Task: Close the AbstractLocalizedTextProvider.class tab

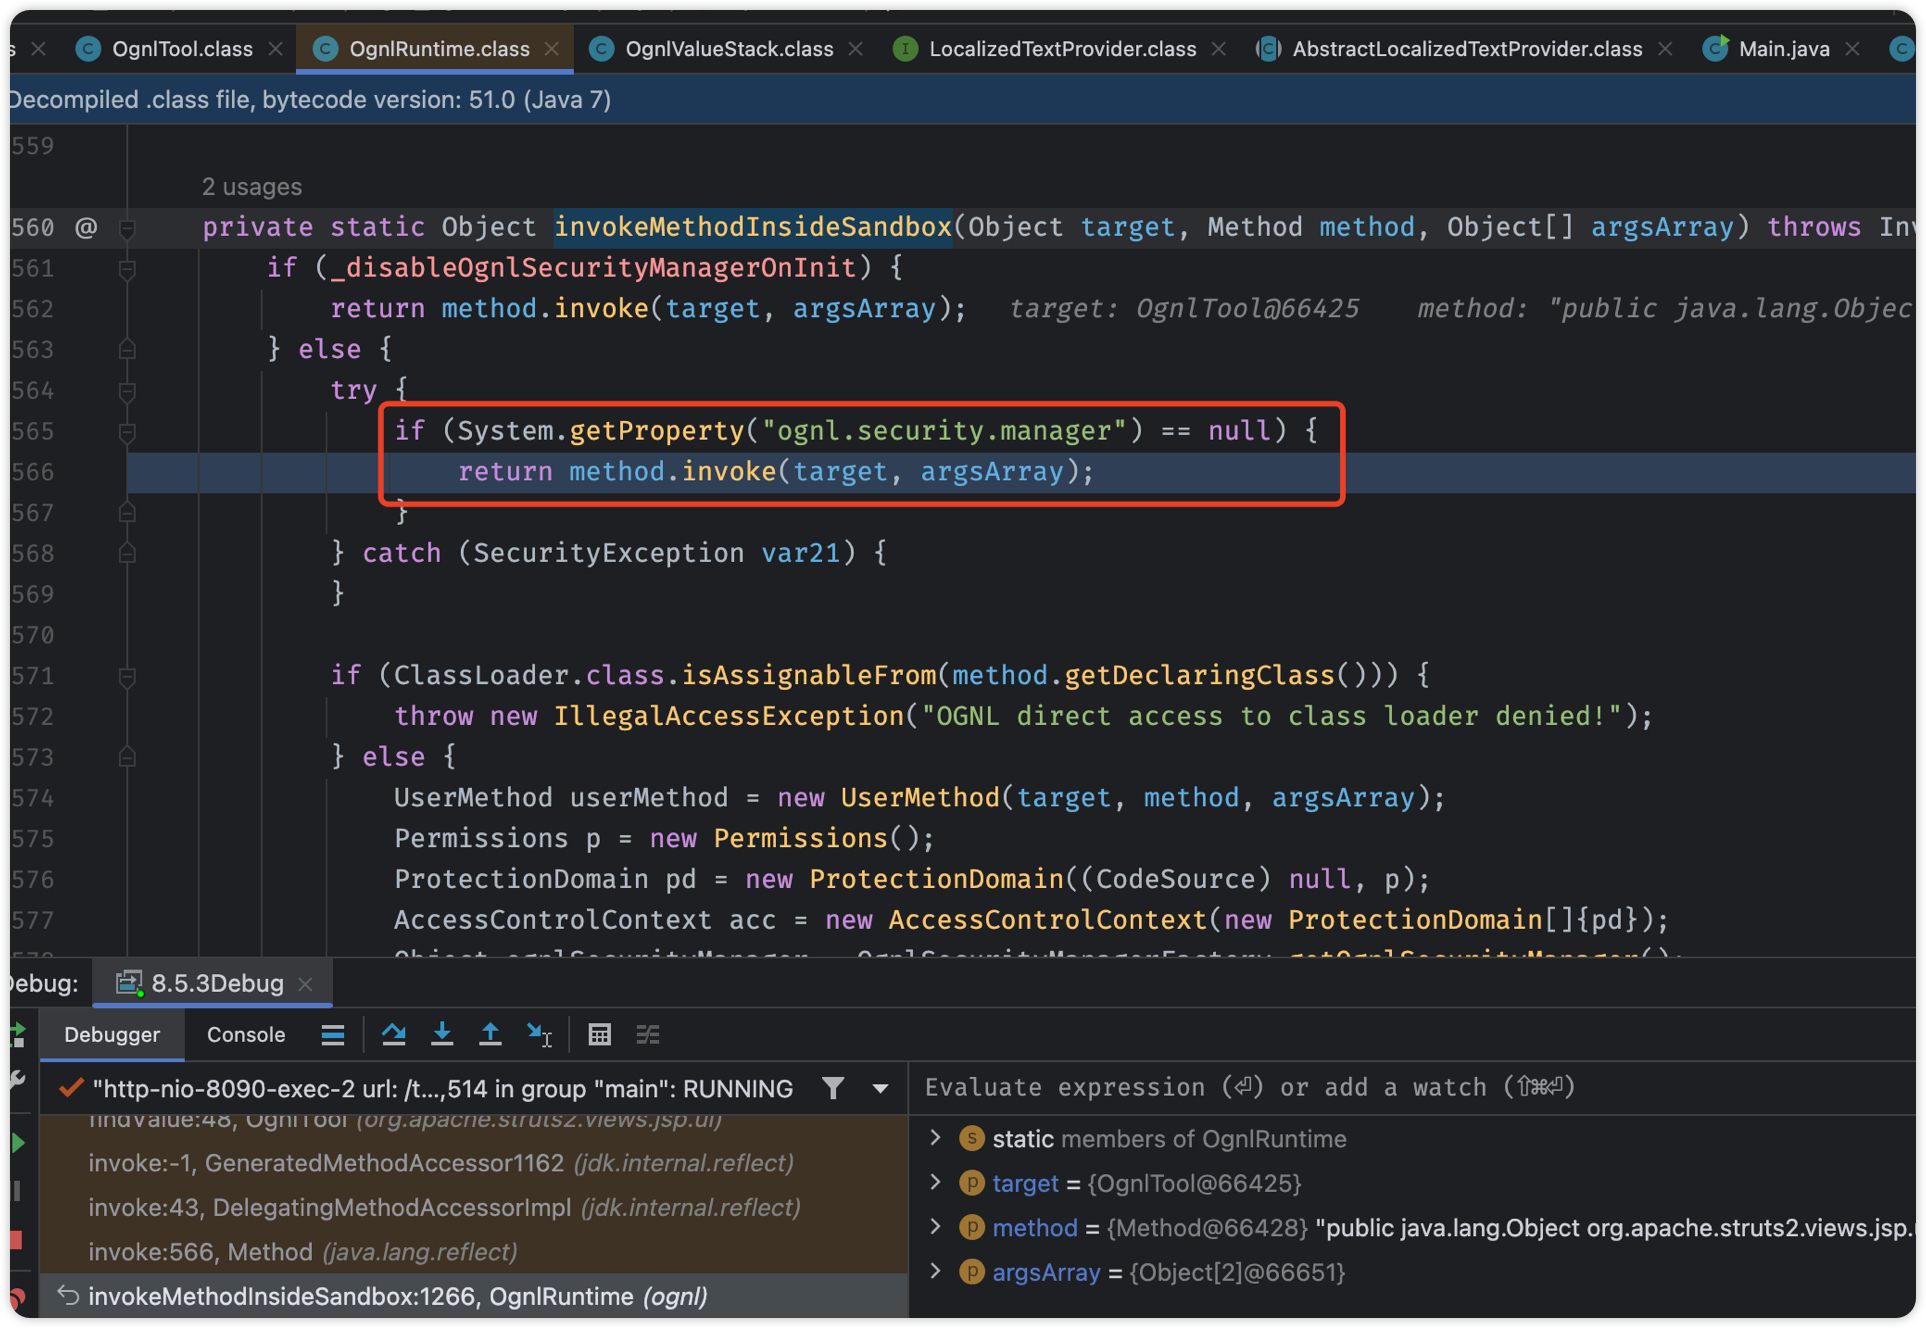Action: coord(1664,48)
